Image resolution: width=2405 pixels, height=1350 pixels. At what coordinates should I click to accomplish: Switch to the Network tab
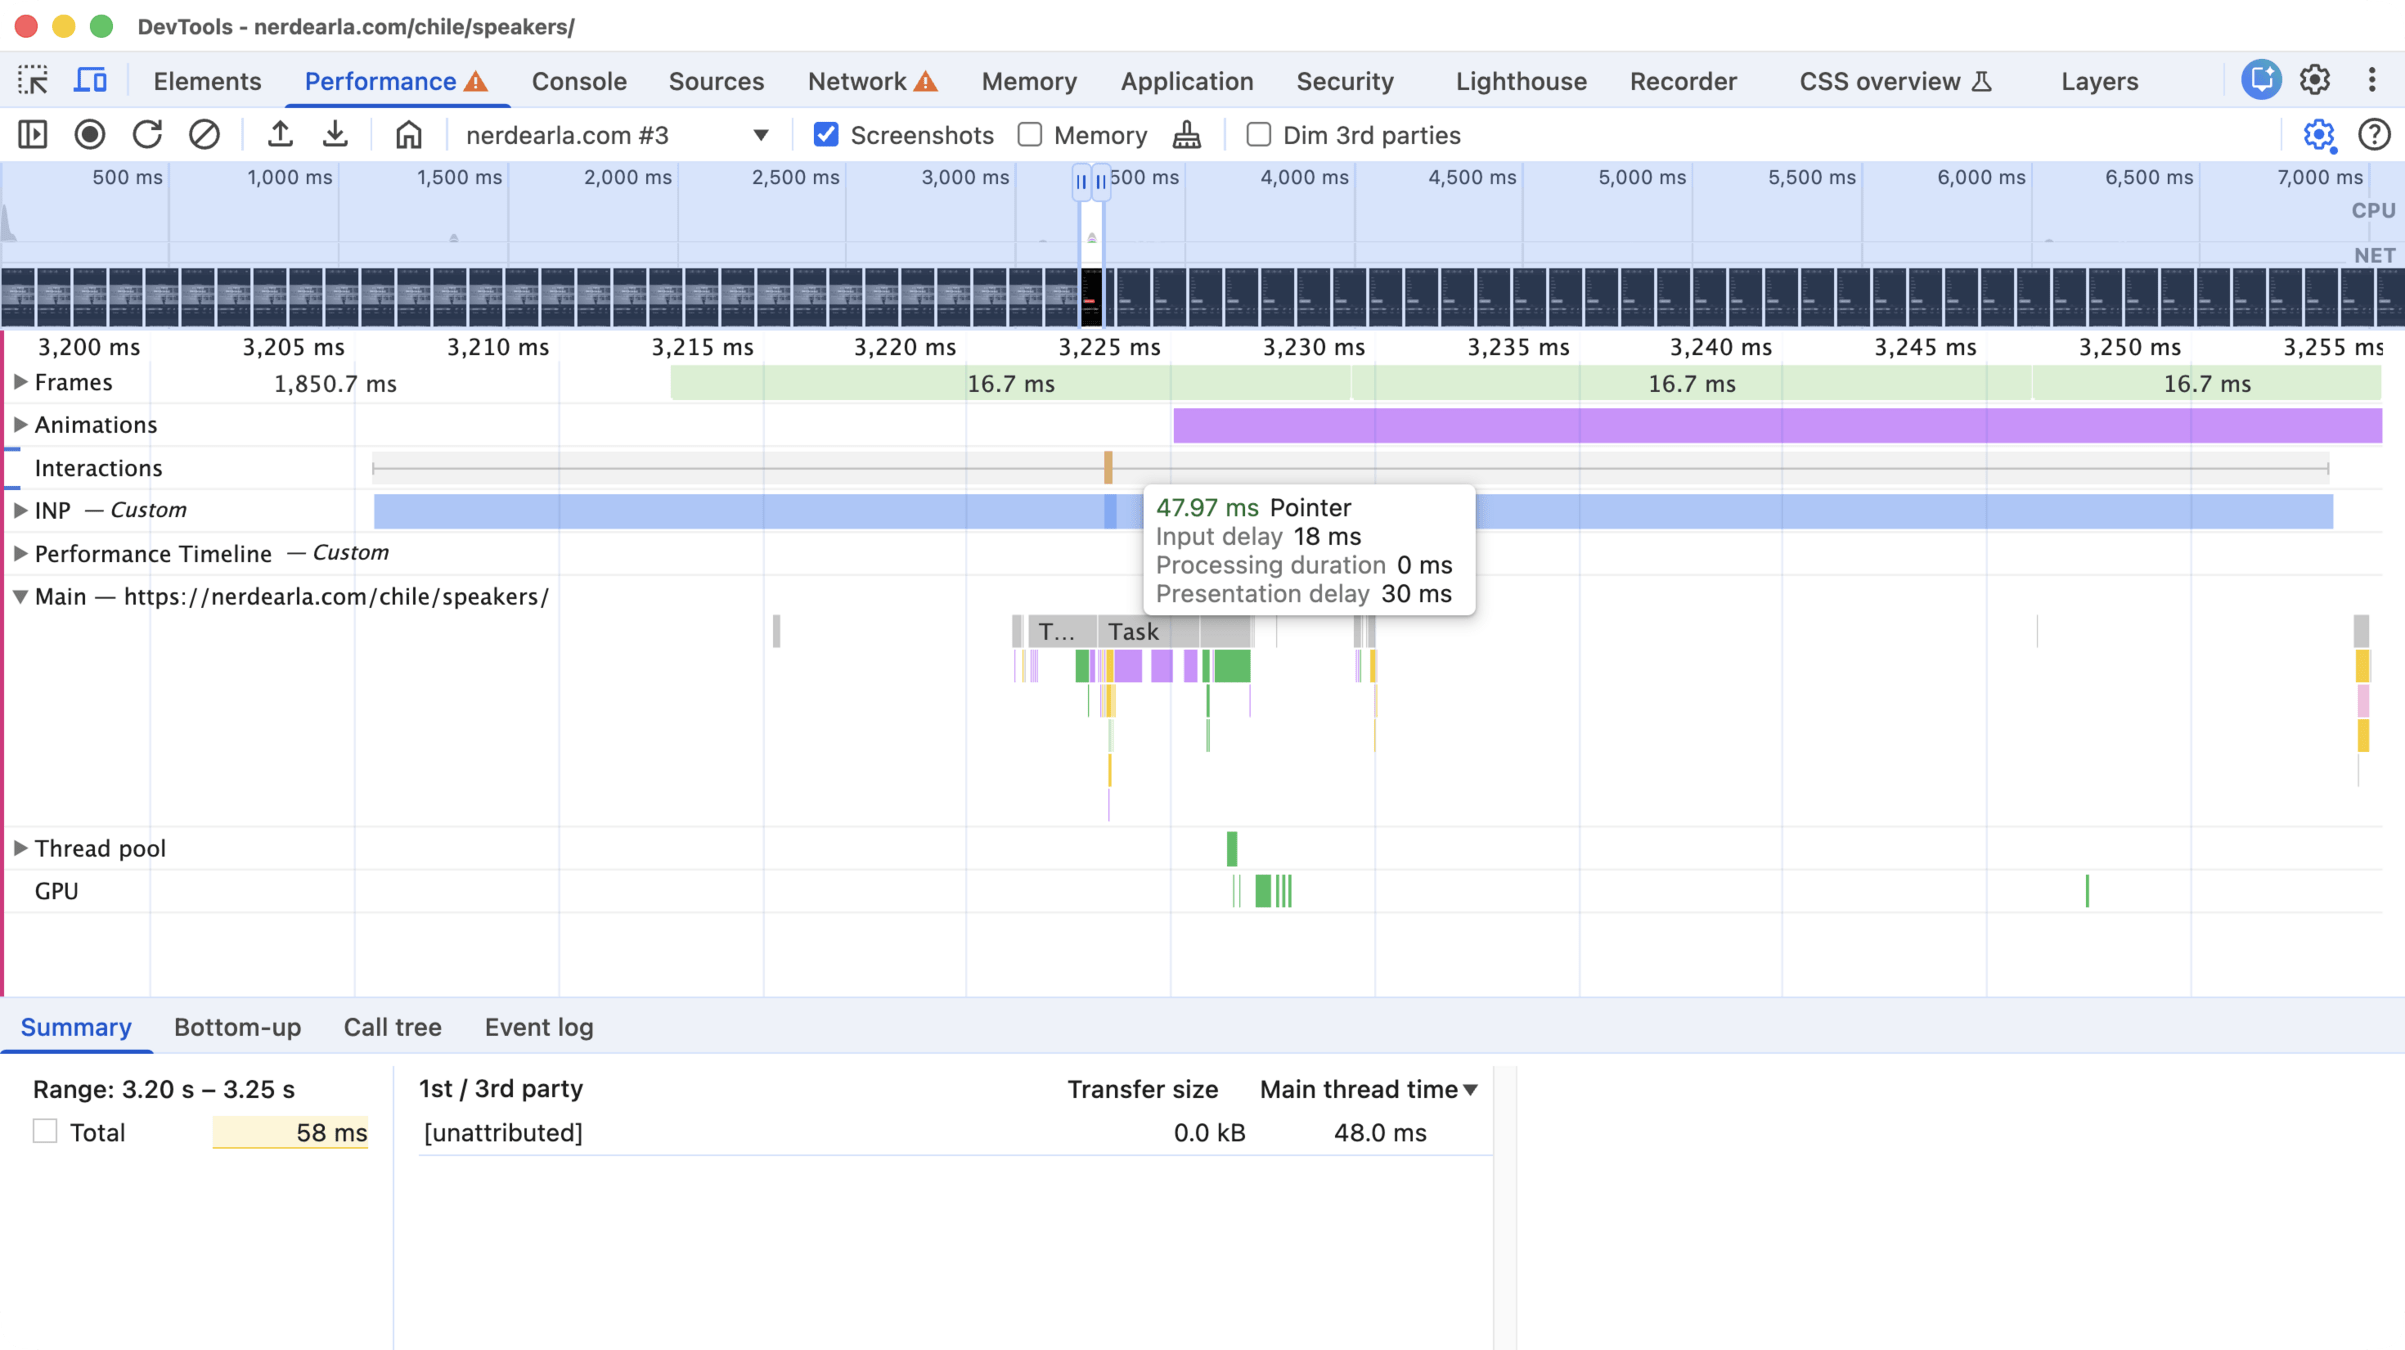point(857,81)
